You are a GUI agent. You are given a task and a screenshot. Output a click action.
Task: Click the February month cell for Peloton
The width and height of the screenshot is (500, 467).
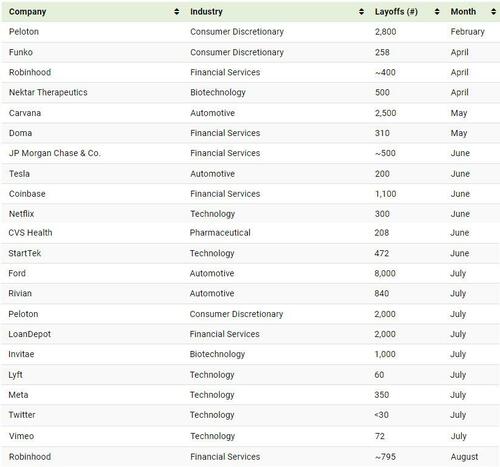tap(467, 32)
